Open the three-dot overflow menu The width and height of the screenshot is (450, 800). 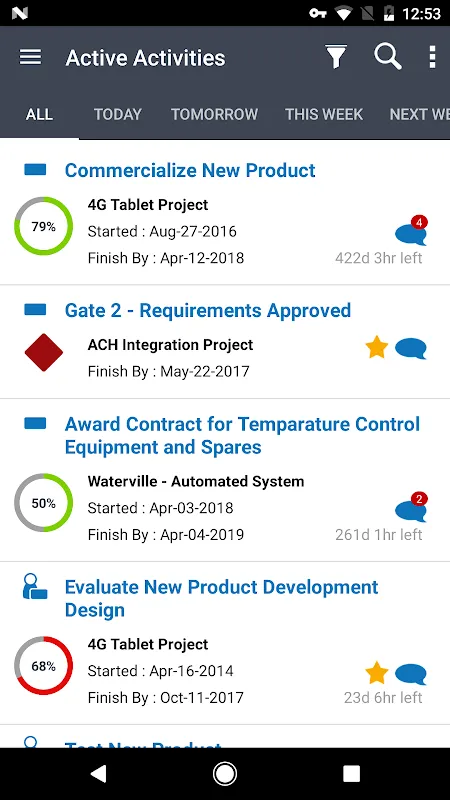pos(432,57)
